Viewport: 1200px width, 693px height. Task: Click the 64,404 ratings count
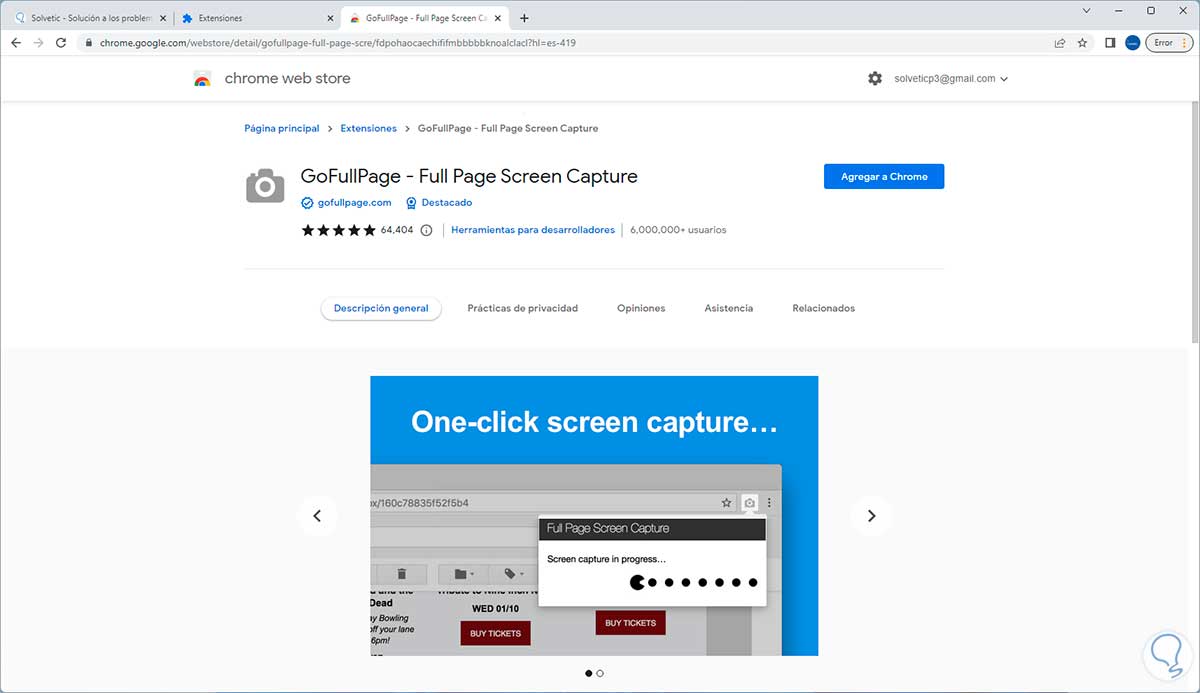pyautogui.click(x=397, y=230)
